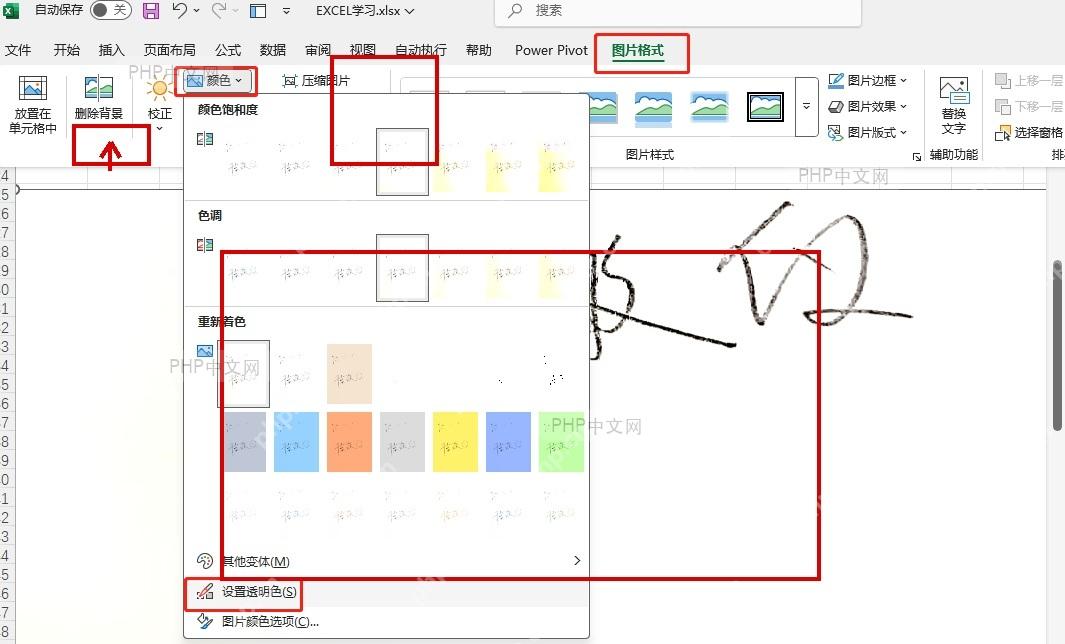Viewport: 1065px width, 644px height.
Task: Switch to the Picture Format (图片格式) tab
Action: [x=637, y=50]
